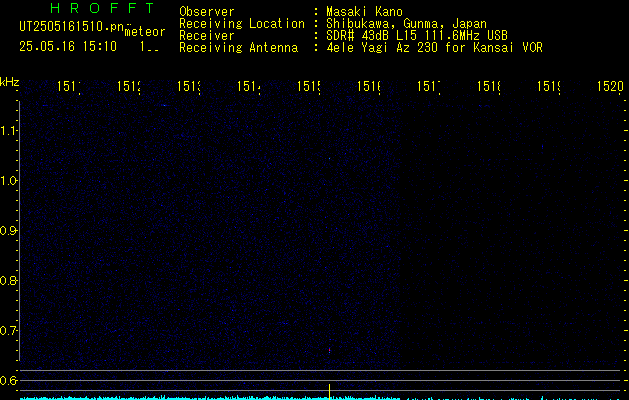629x400 pixels.
Task: Click the green HROFFT title text
Action: (x=102, y=8)
